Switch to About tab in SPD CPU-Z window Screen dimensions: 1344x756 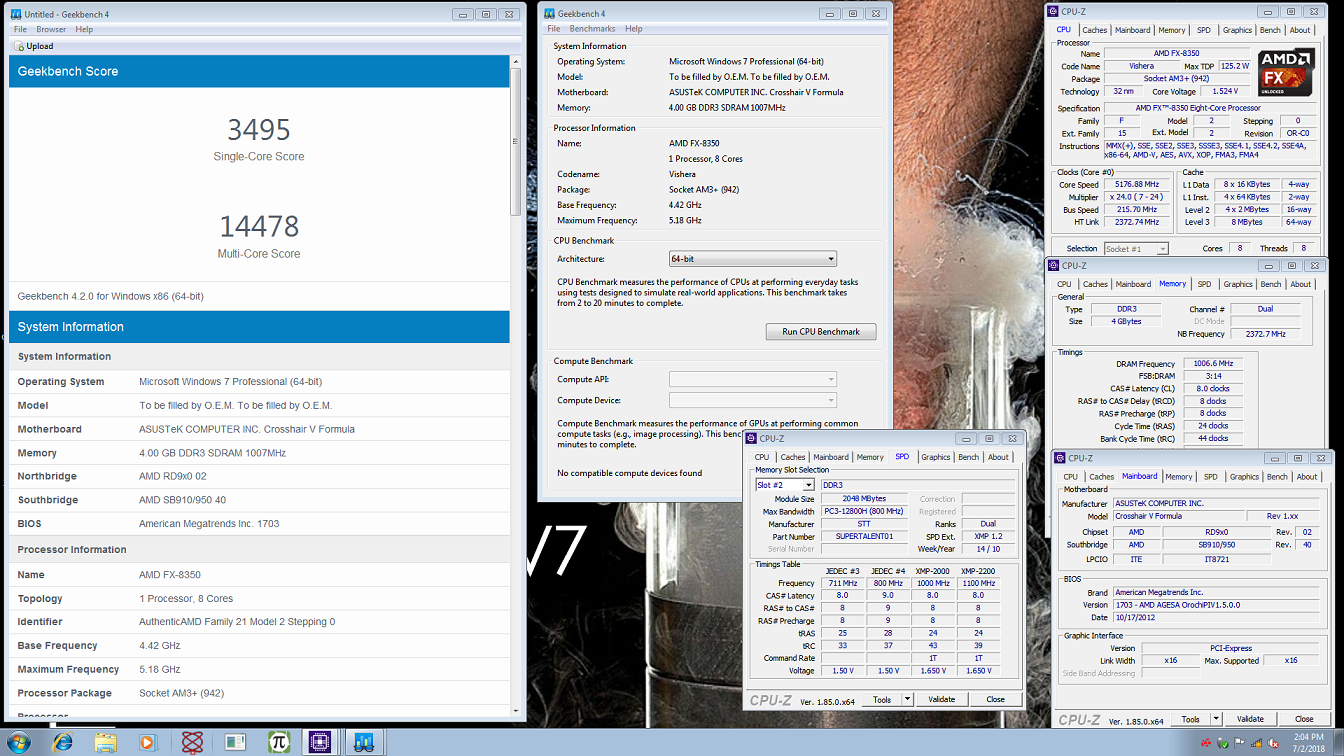click(998, 457)
